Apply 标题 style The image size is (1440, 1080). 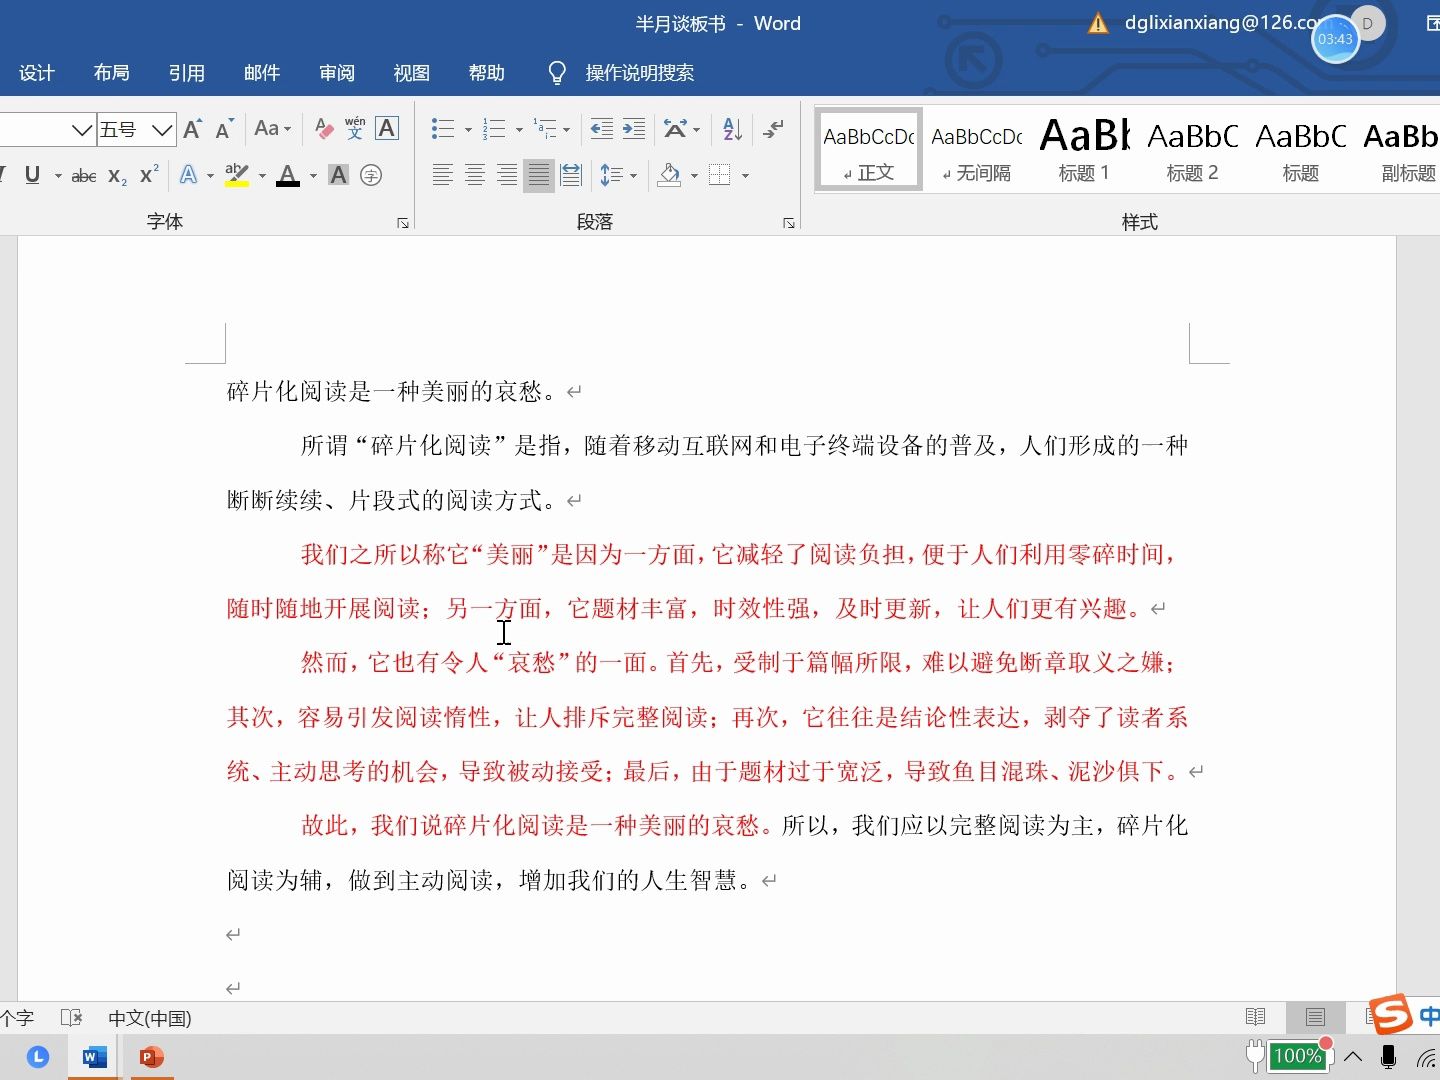[x=1301, y=150]
